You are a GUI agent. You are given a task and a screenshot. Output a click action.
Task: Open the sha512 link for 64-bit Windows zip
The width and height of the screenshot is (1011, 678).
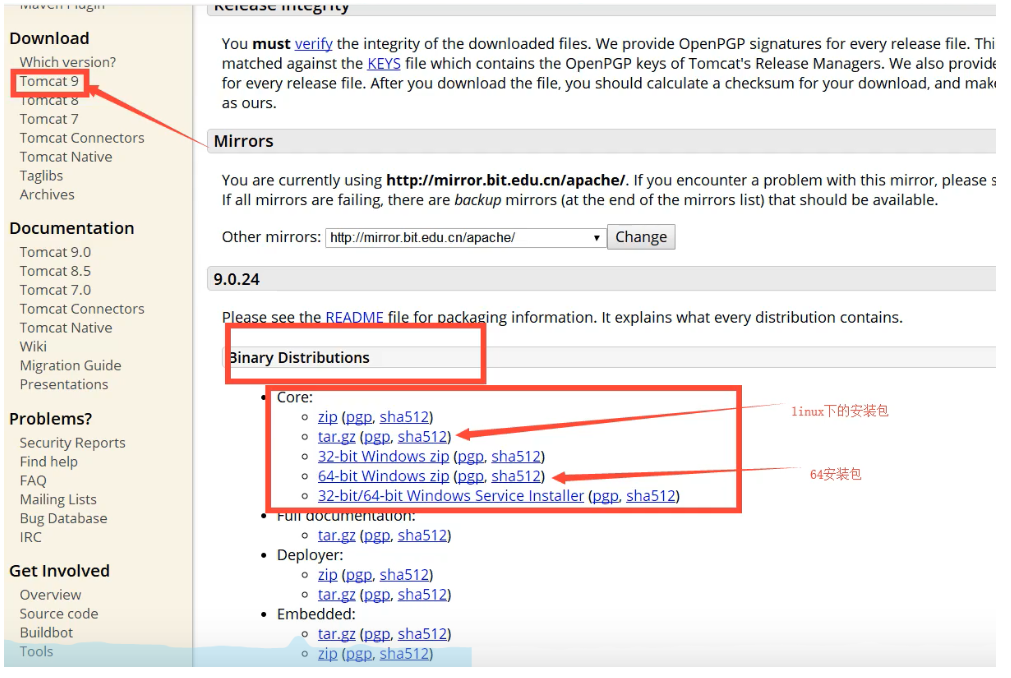coord(516,476)
